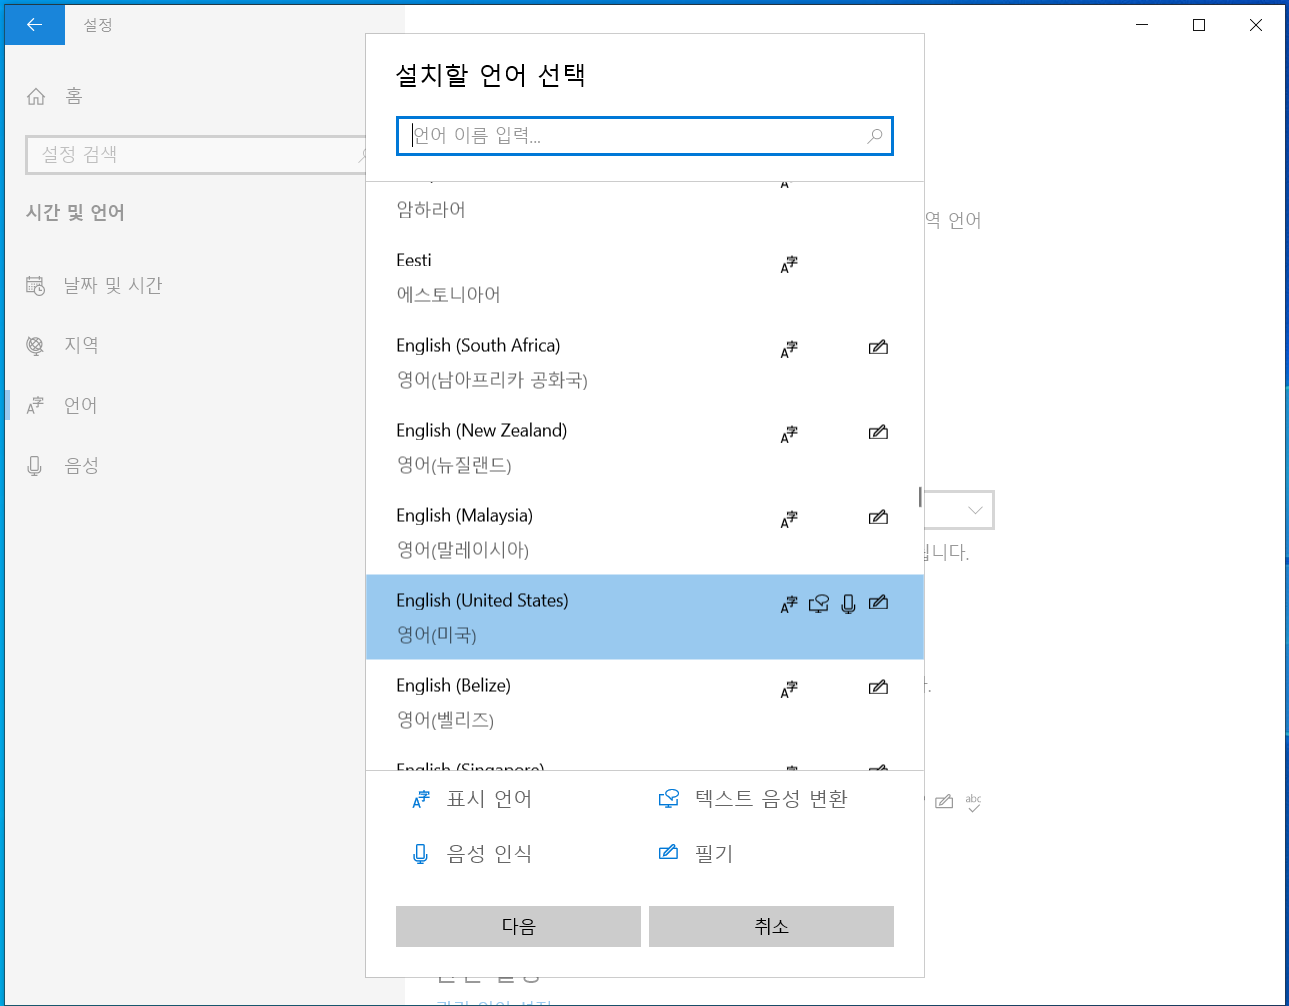Click the 음성 인식 legend icon
This screenshot has width=1289, height=1006.
pyautogui.click(x=421, y=854)
